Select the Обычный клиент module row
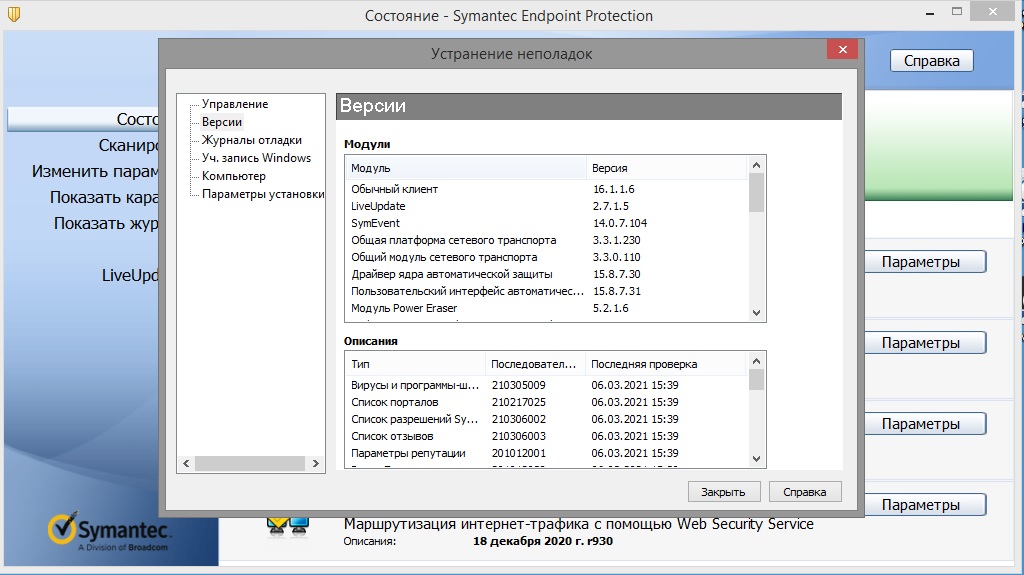This screenshot has height=575, width=1024. click(x=547, y=189)
